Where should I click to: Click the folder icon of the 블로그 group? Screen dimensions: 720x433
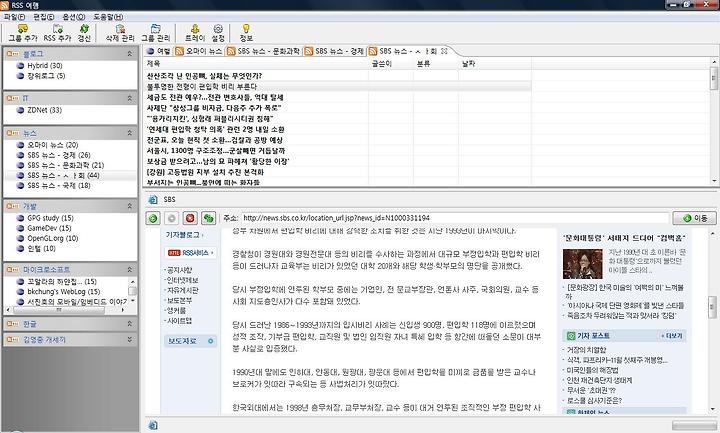[x=13, y=54]
